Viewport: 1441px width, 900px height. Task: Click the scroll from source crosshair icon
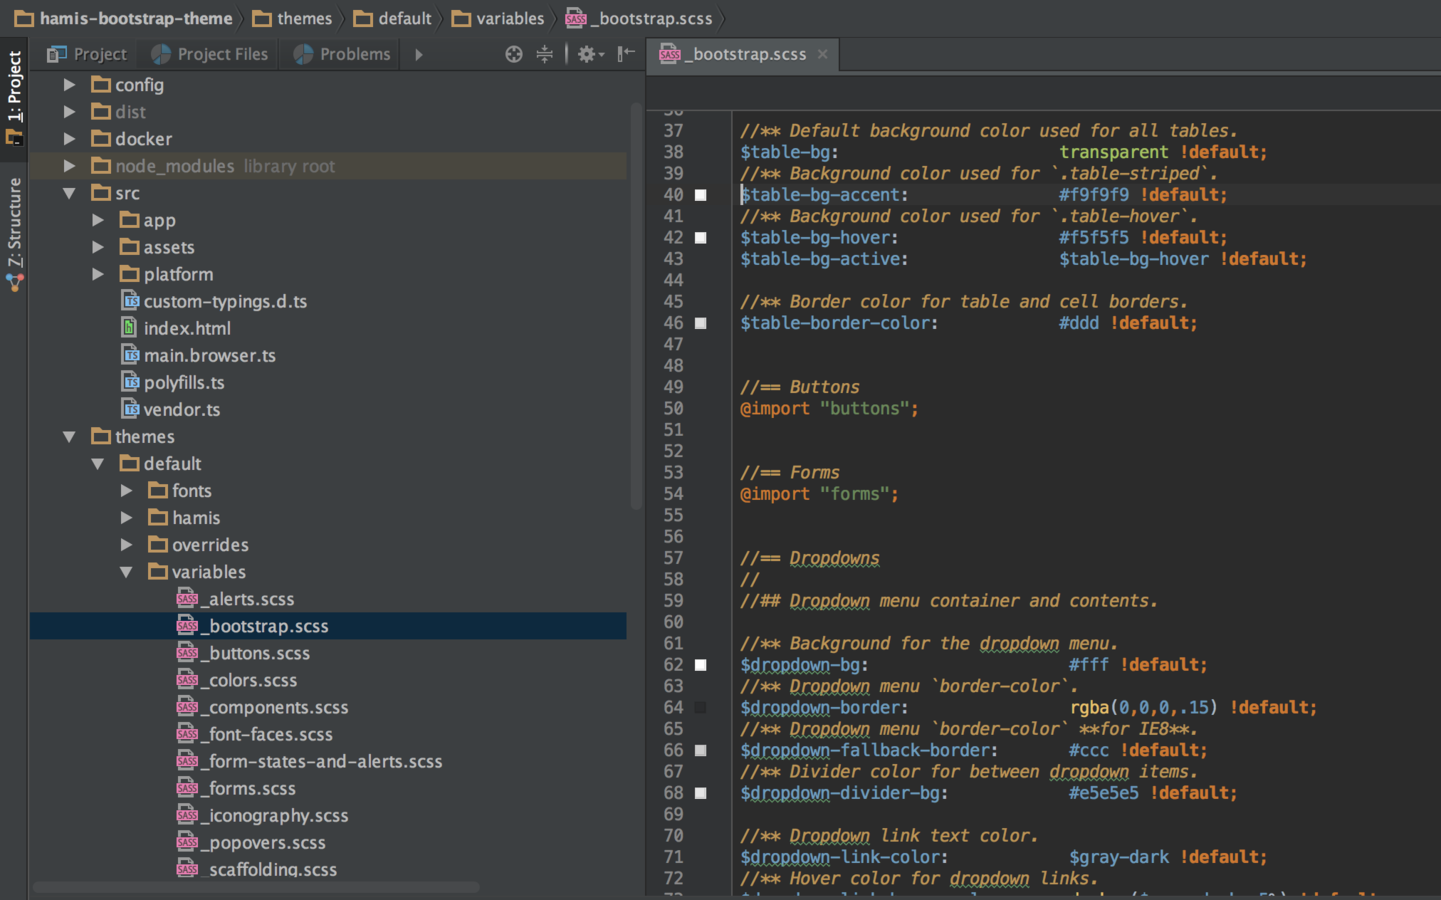click(x=513, y=54)
